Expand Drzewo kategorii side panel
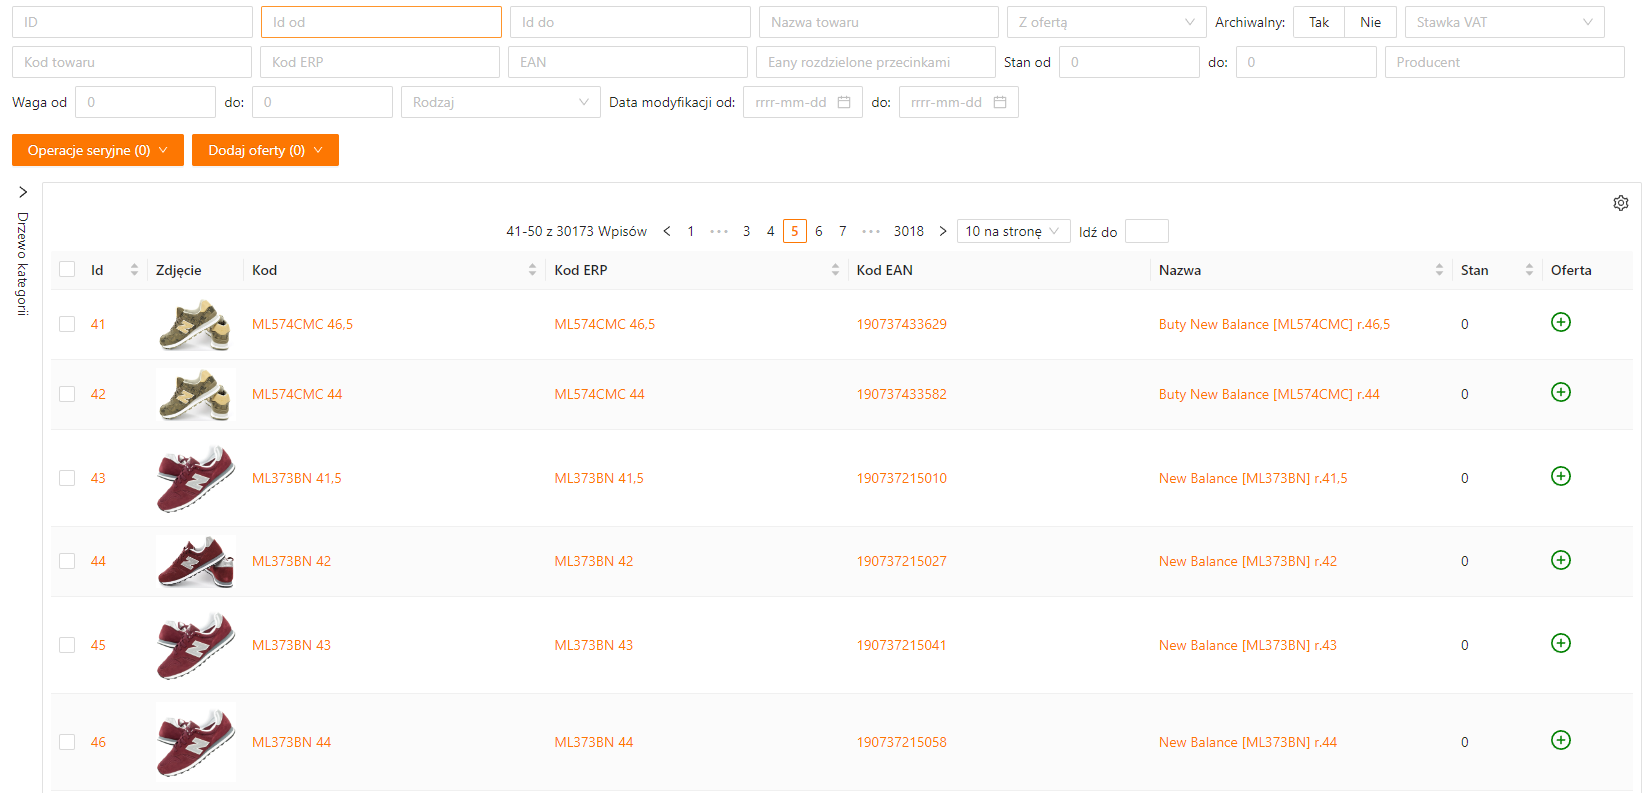 click(23, 192)
